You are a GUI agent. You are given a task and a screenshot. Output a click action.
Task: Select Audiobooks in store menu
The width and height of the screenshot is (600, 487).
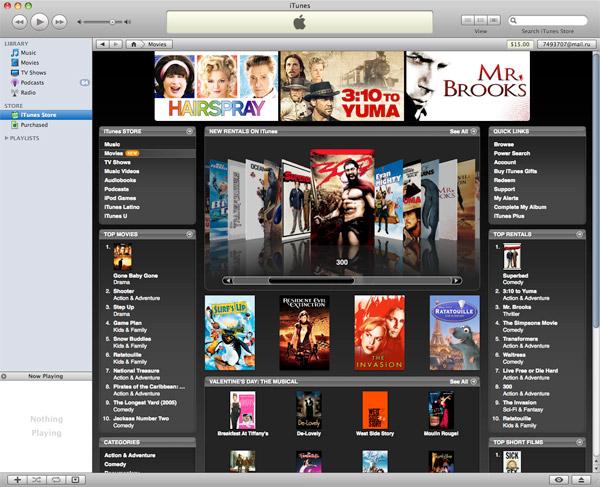120,180
